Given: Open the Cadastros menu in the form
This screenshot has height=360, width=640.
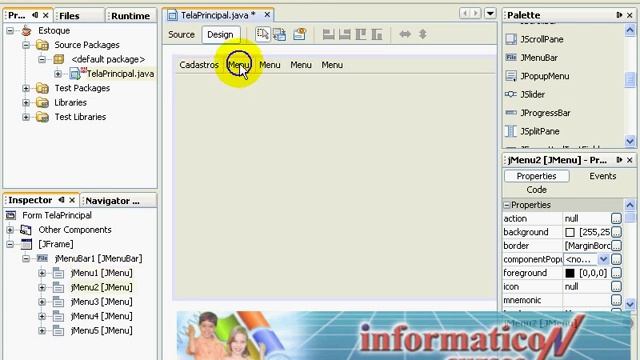Looking at the screenshot, I should tap(199, 65).
